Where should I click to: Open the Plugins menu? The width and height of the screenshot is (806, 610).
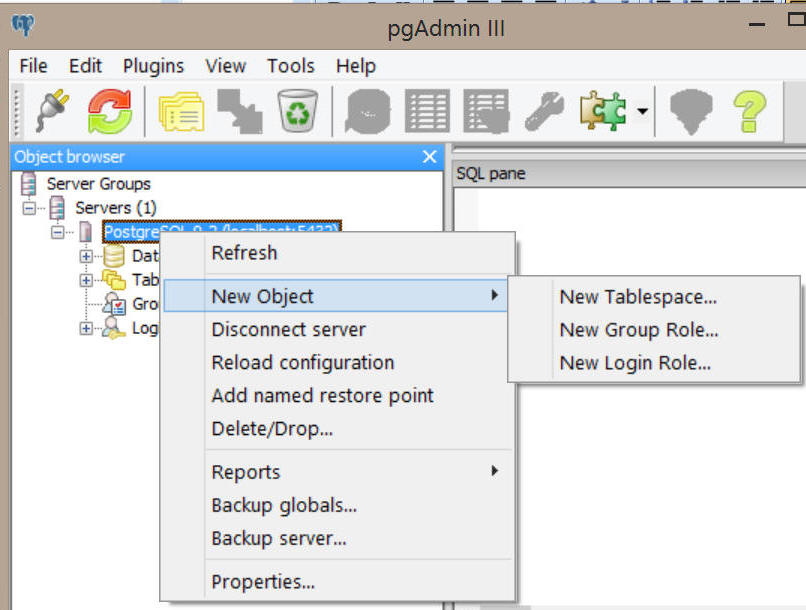tap(153, 66)
